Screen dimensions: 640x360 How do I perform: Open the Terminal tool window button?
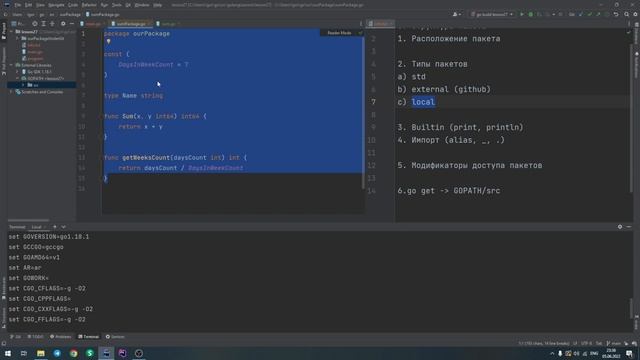point(89,337)
